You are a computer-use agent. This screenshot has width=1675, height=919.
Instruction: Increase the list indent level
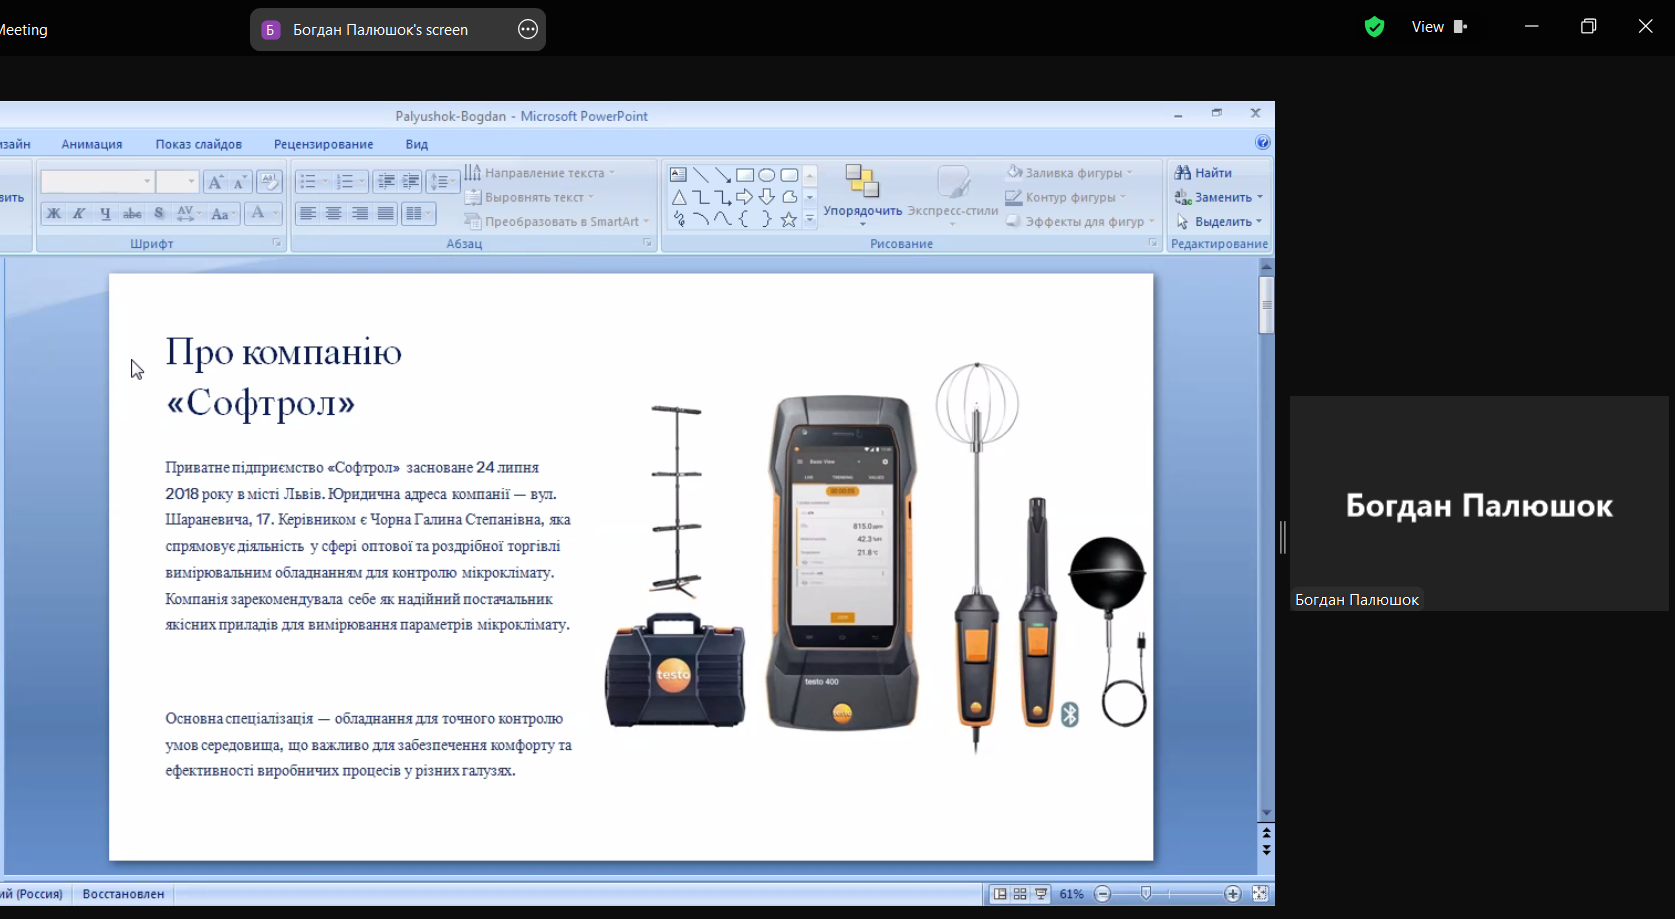pyautogui.click(x=411, y=182)
